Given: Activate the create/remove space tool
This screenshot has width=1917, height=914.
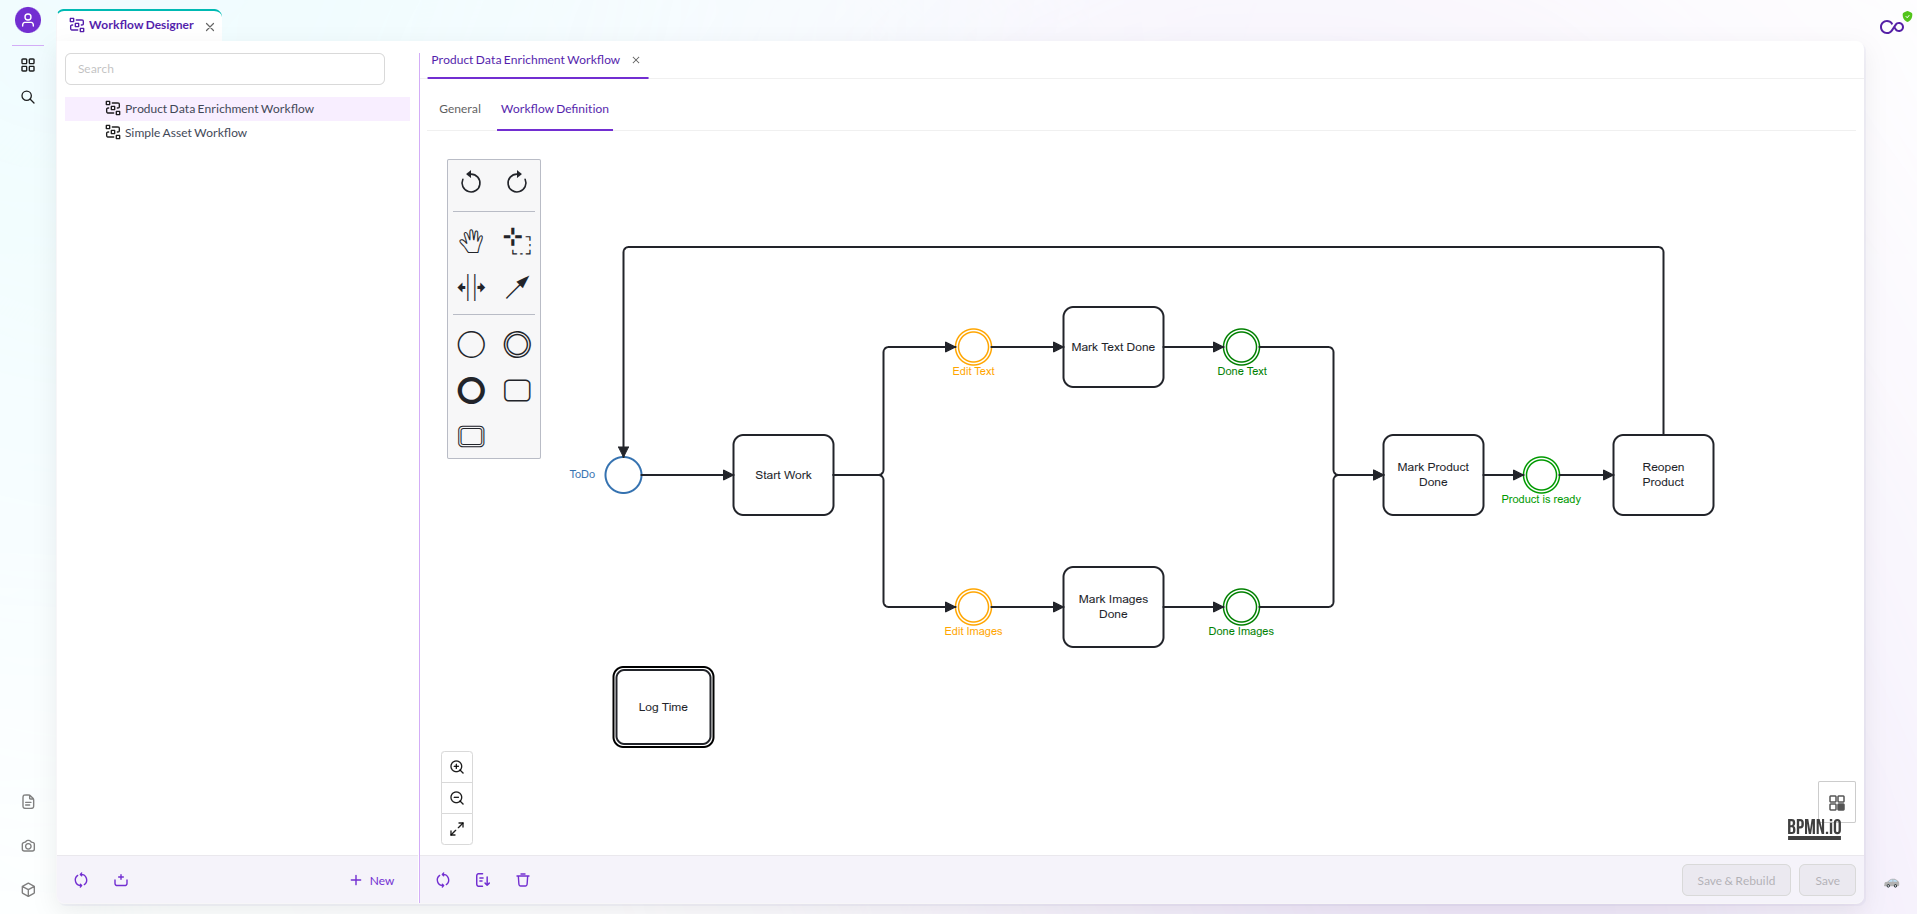Looking at the screenshot, I should coord(471,288).
